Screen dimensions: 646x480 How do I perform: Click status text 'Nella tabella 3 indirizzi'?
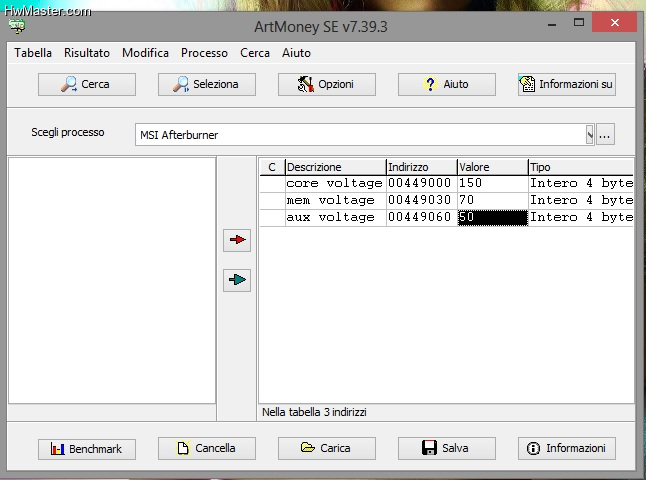314,412
